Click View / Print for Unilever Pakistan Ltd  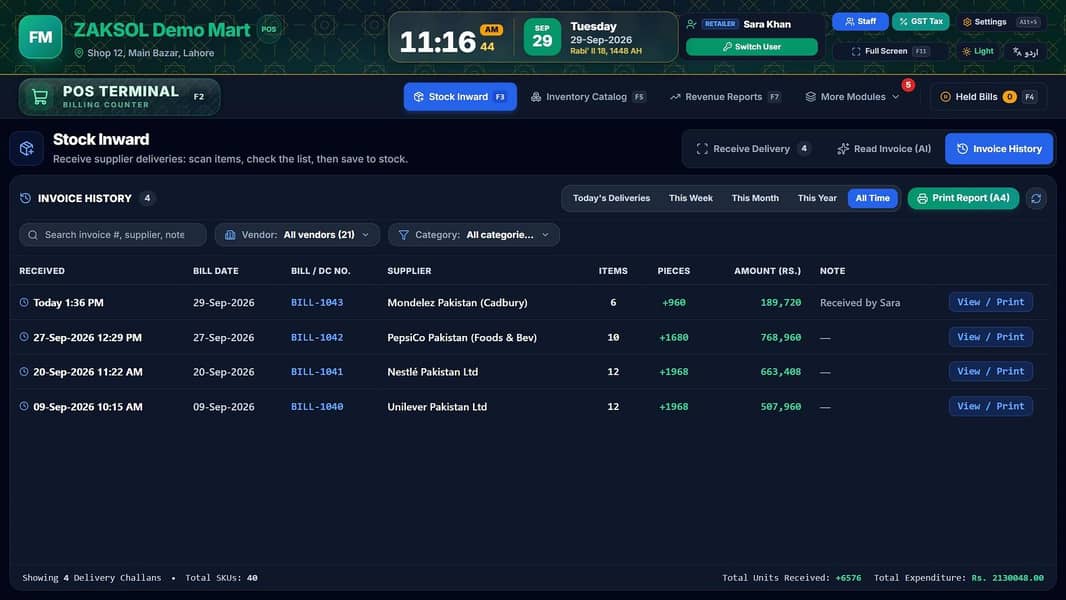click(x=991, y=406)
